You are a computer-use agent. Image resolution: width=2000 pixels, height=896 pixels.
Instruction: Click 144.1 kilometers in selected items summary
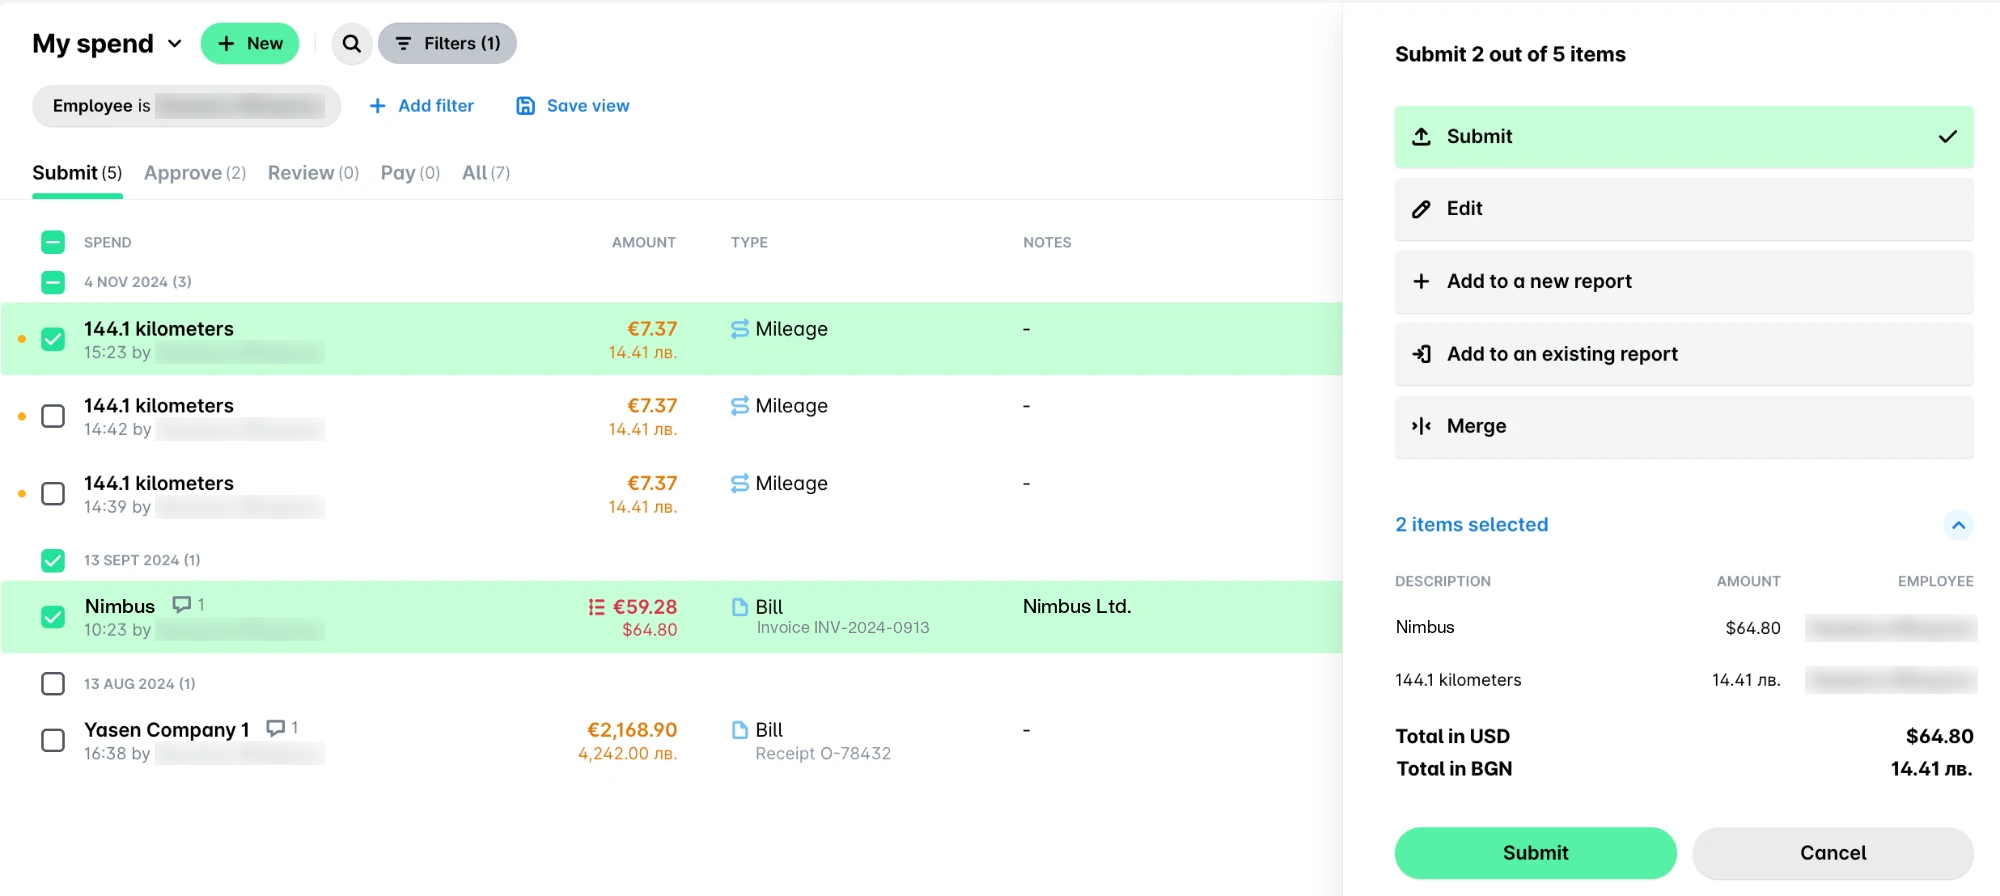1458,680
